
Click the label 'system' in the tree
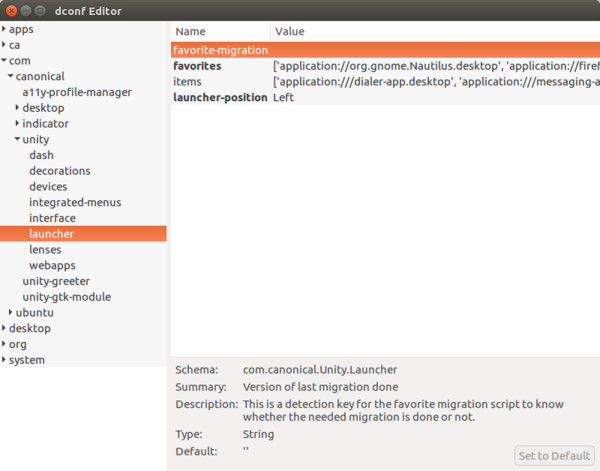pyautogui.click(x=27, y=360)
